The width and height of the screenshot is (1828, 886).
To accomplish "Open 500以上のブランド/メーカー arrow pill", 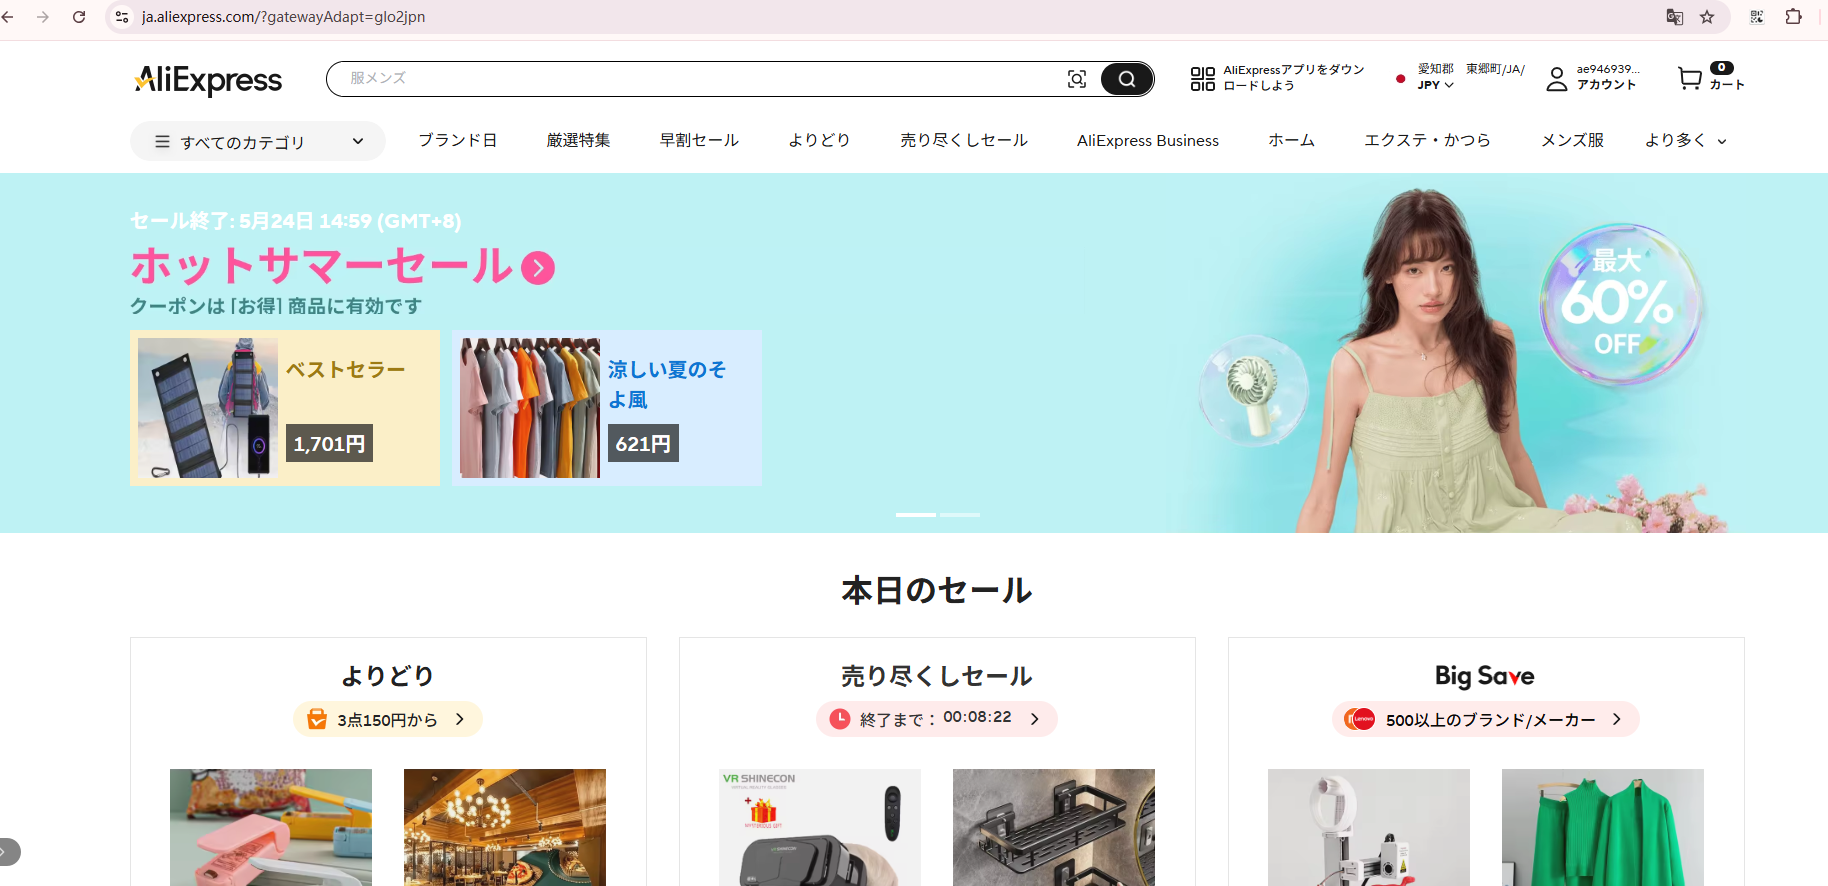I will click(1486, 719).
